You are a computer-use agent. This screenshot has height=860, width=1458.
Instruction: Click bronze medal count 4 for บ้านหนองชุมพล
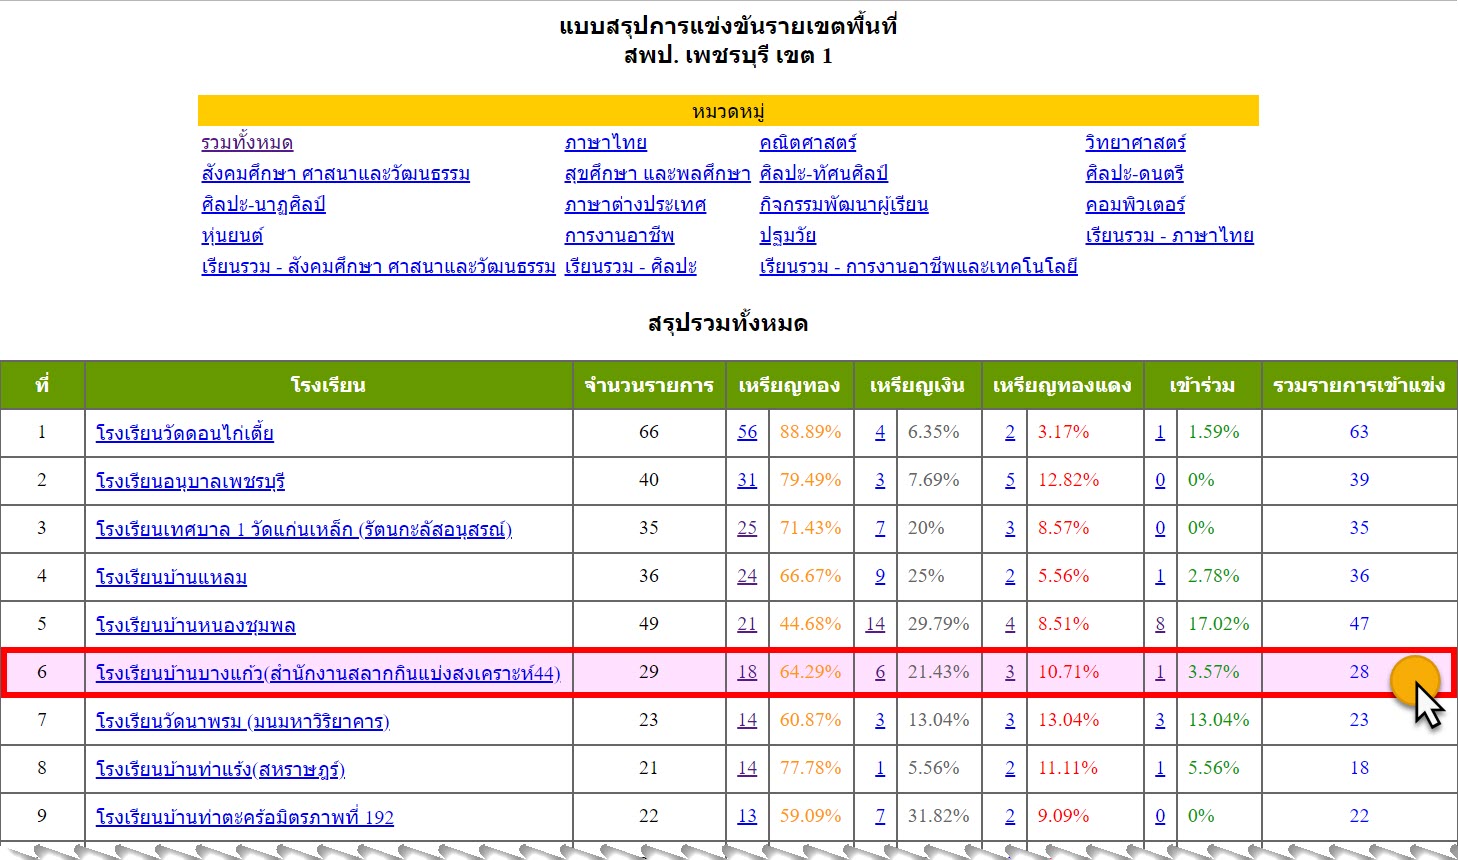[x=1010, y=624]
